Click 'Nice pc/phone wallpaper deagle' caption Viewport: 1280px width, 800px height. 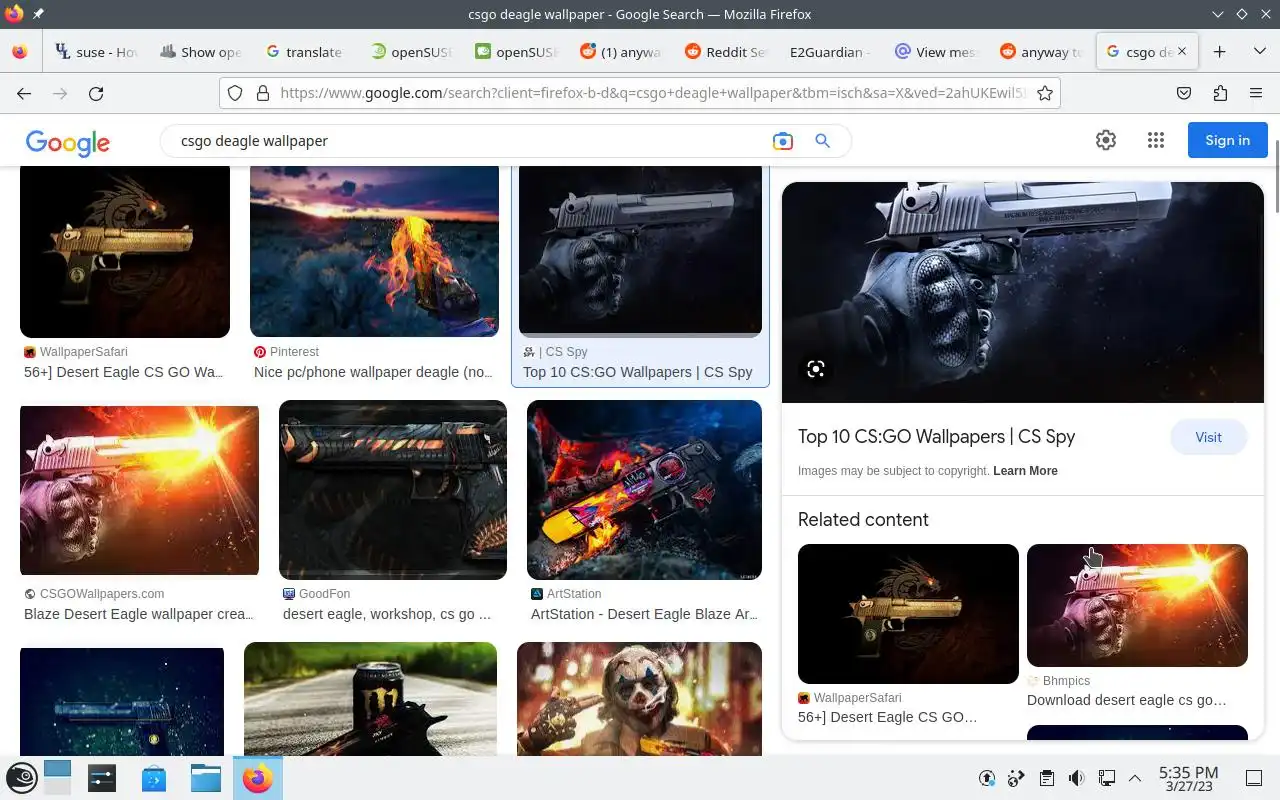click(x=373, y=372)
